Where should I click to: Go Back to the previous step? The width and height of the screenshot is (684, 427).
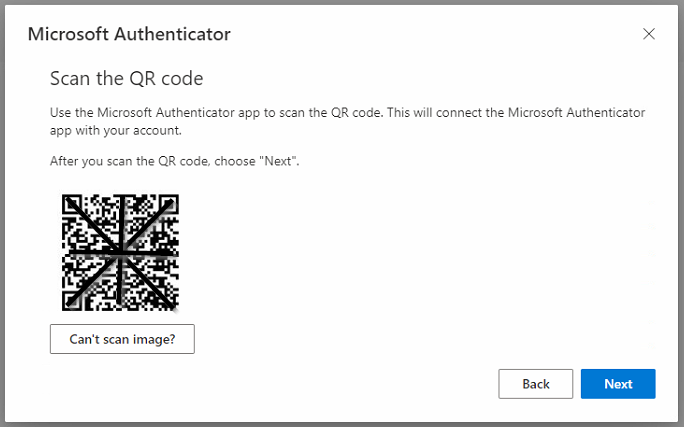pos(535,384)
